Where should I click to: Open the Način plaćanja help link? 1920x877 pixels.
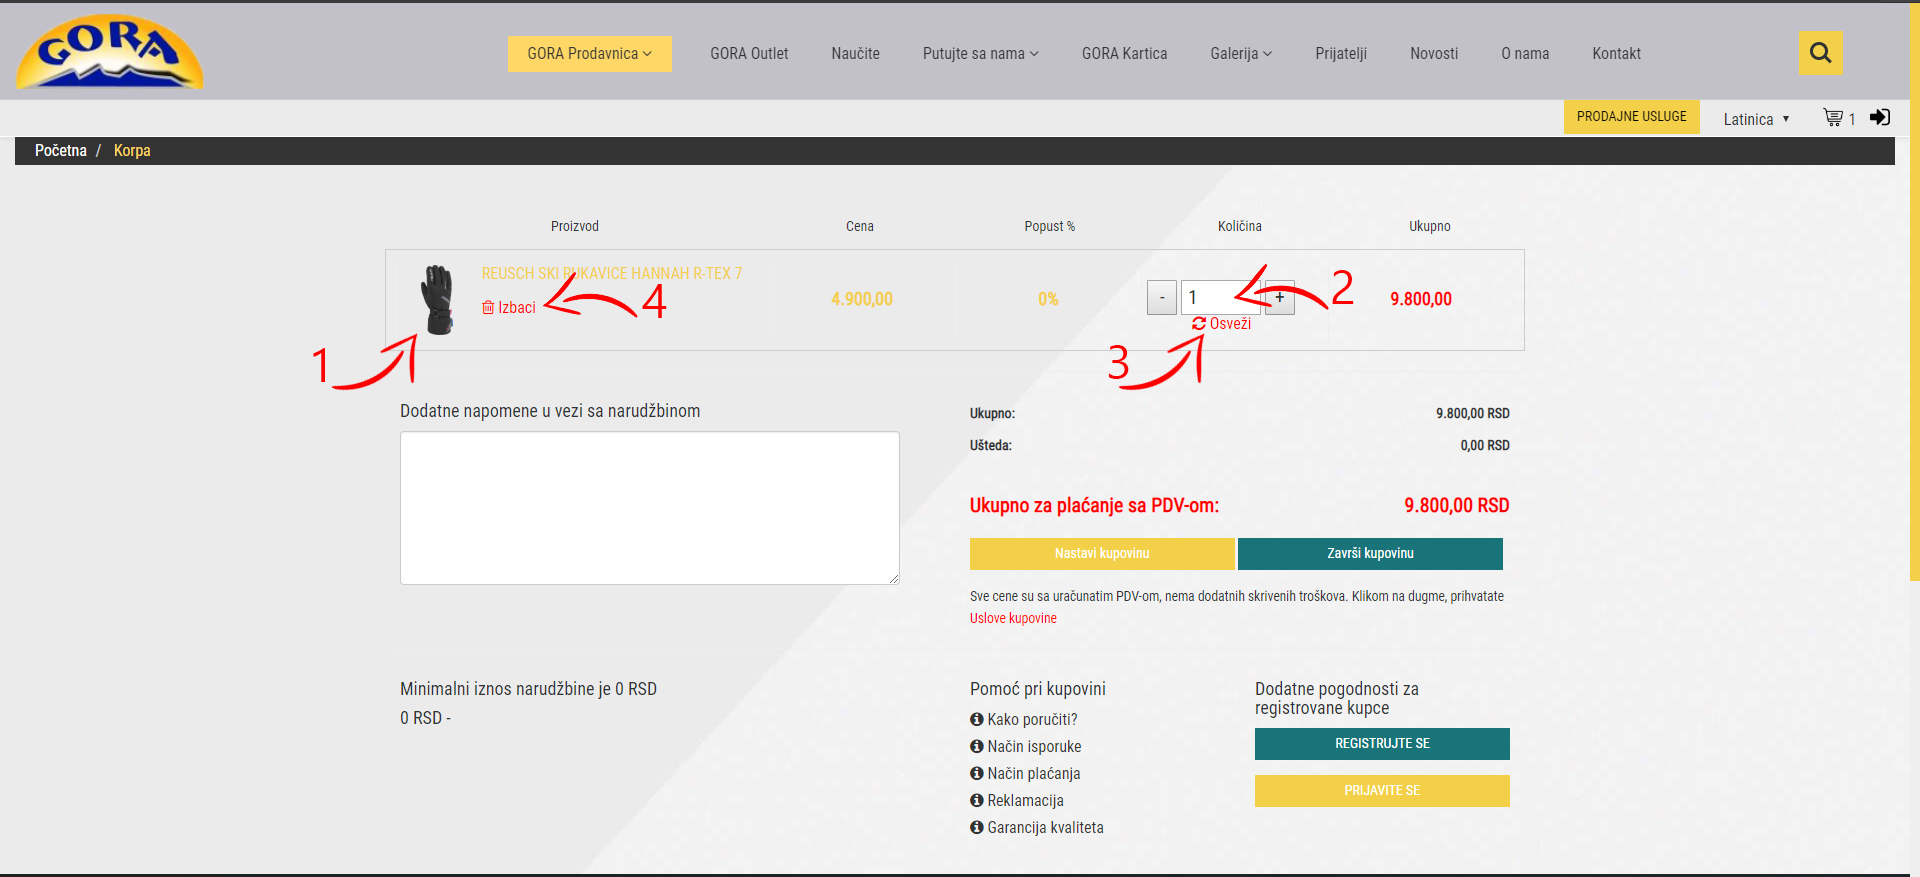[x=1025, y=773]
